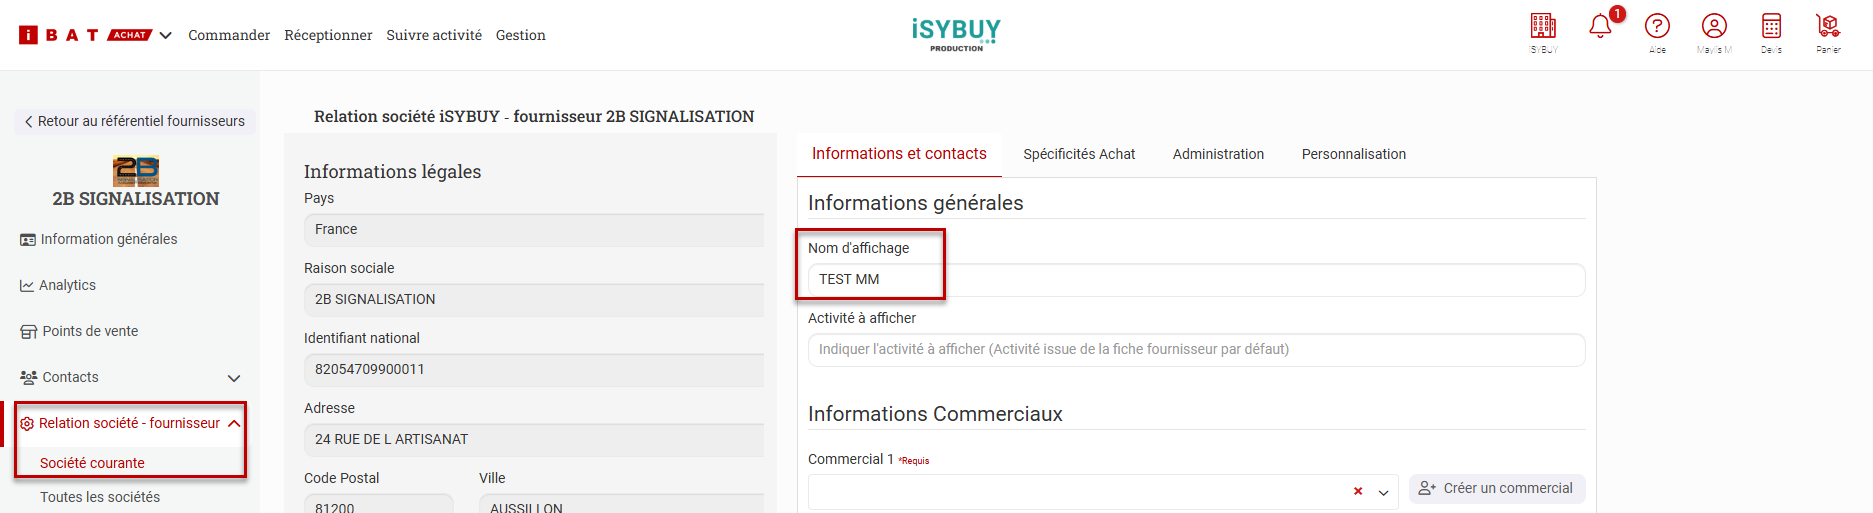This screenshot has height=513, width=1873.
Task: Open Analytics in the sidebar
Action: tap(67, 285)
